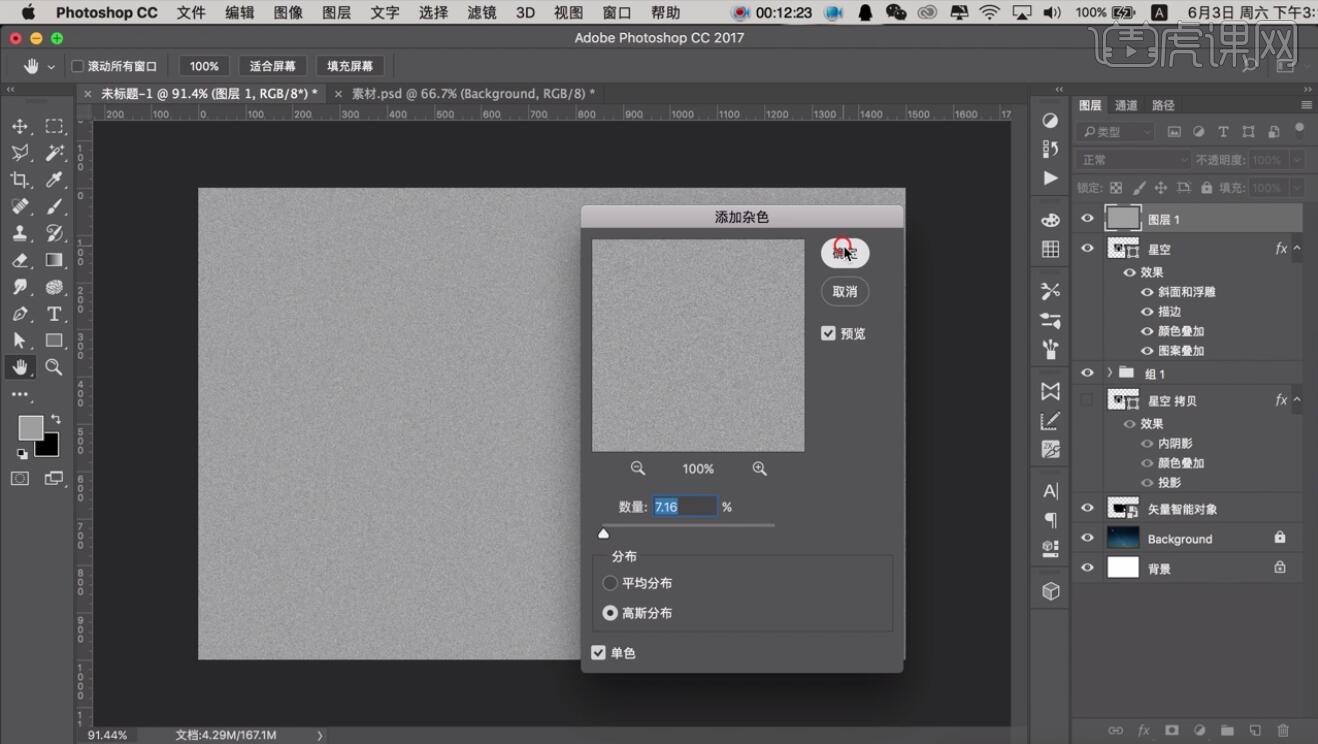Zoom out the Add Noise preview
This screenshot has width=1318, height=744.
tap(638, 468)
